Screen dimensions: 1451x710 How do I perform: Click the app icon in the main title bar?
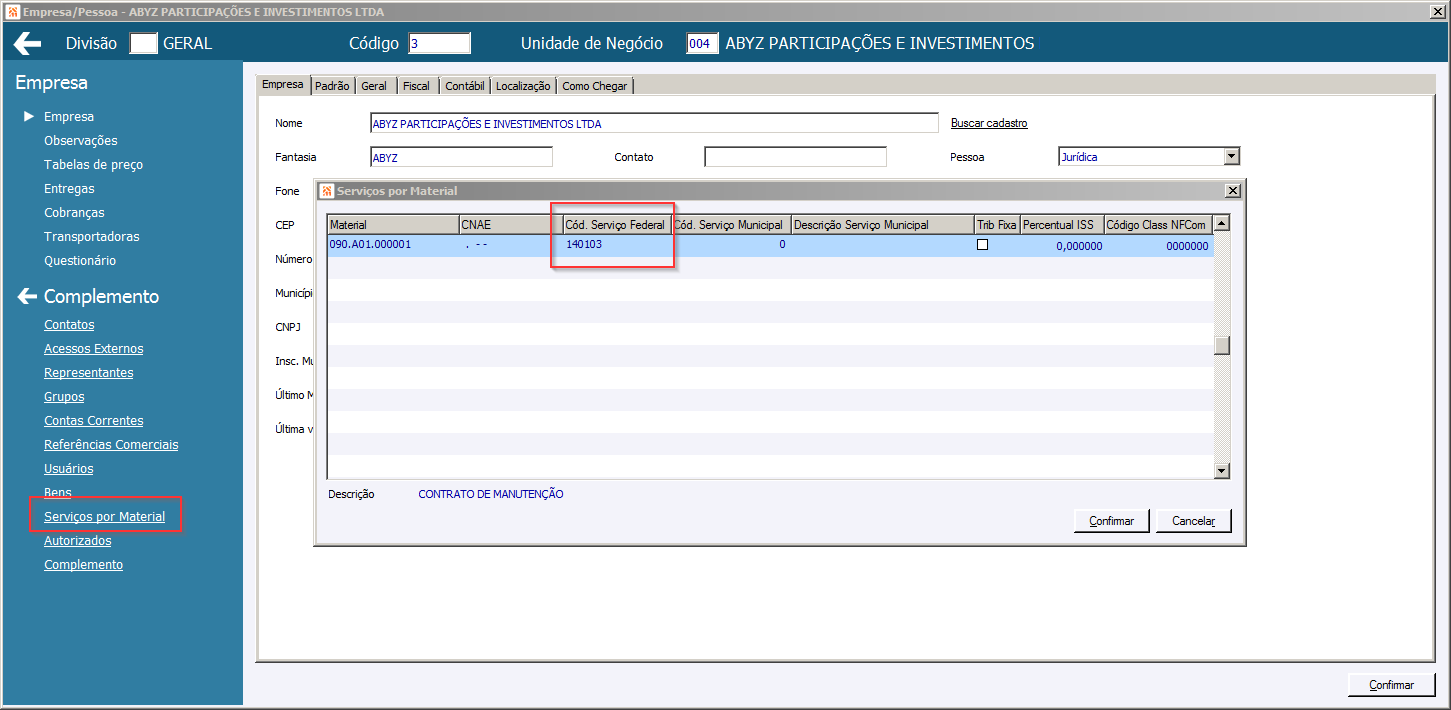pyautogui.click(x=12, y=12)
